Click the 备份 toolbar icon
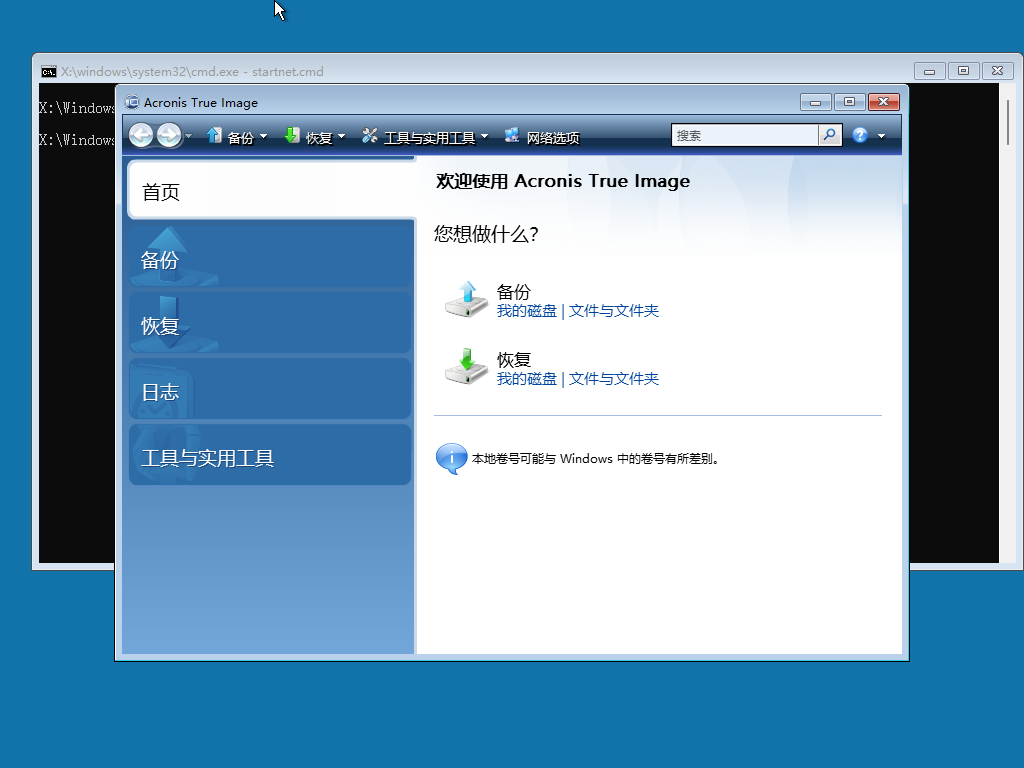The width and height of the screenshot is (1024, 768). 214,135
